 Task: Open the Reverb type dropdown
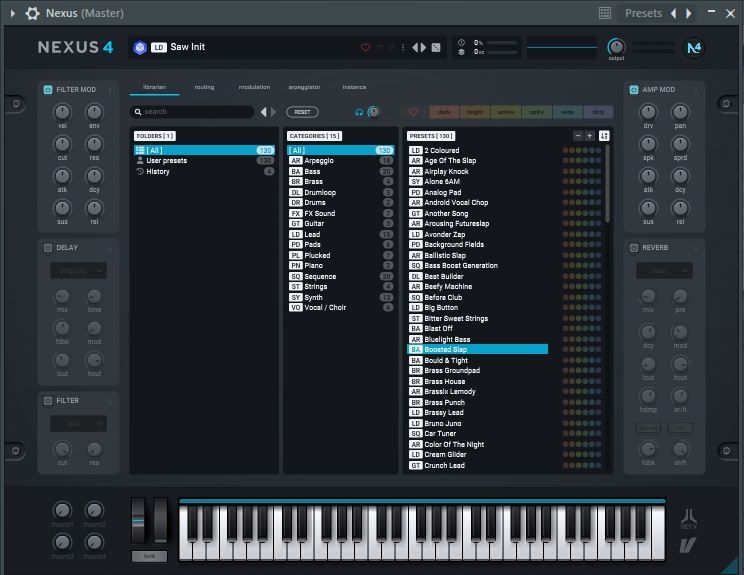[664, 270]
